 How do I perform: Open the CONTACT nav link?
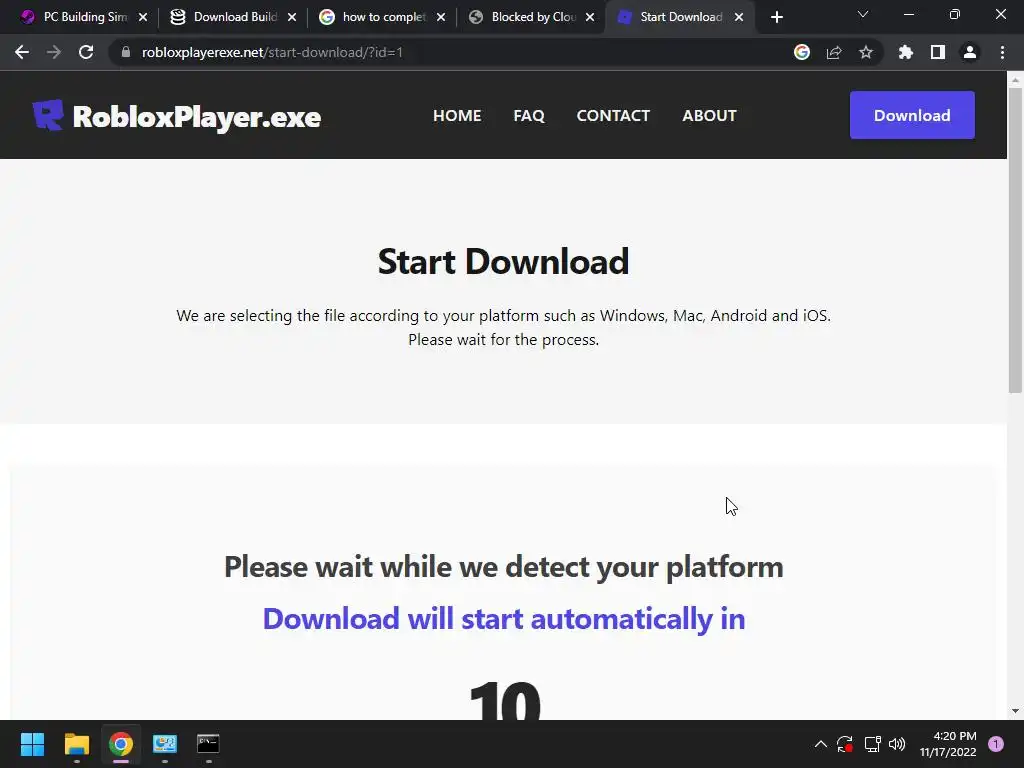coord(613,116)
